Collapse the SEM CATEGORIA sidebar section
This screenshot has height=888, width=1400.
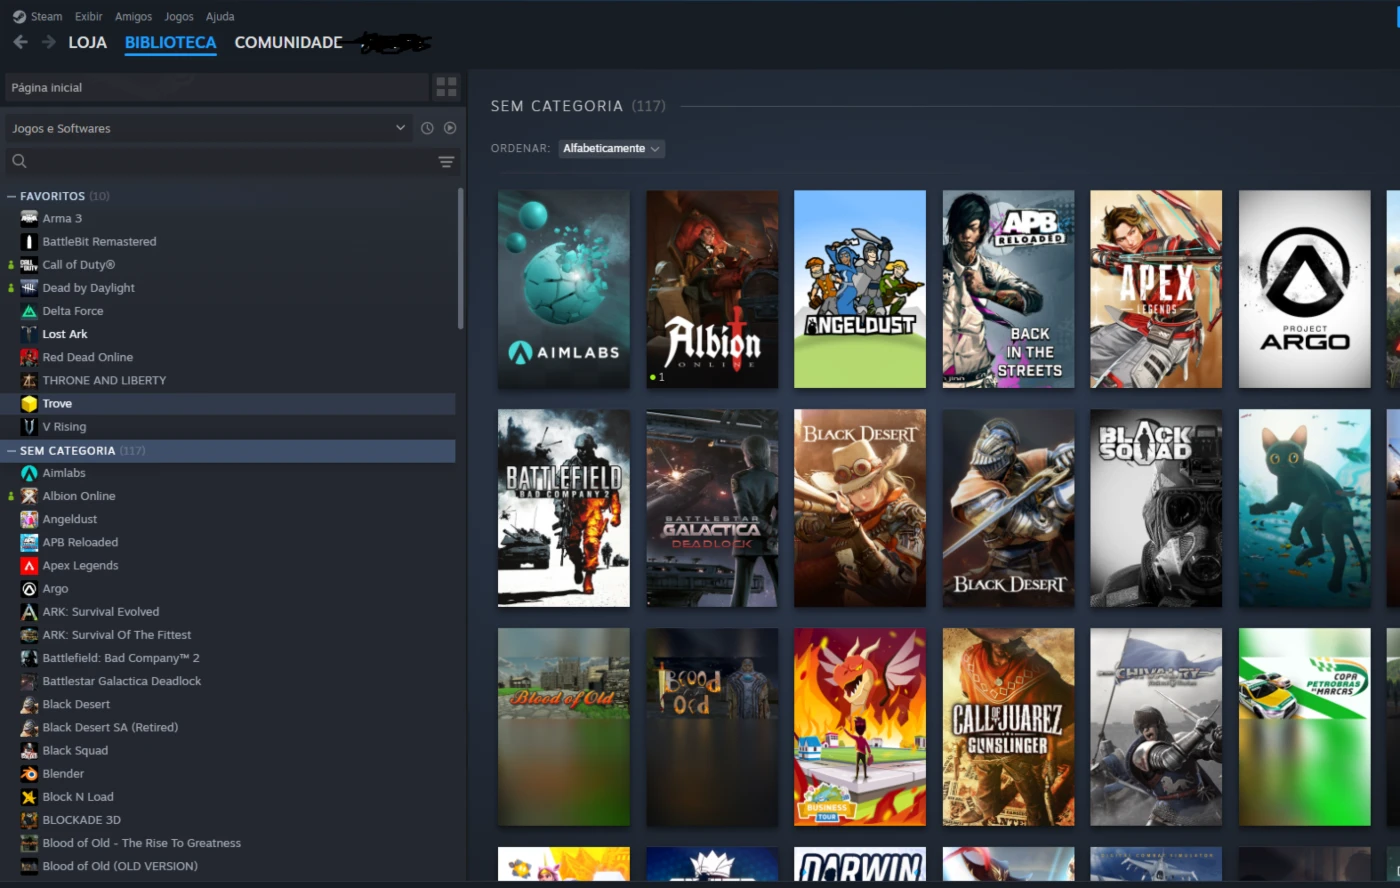point(12,451)
